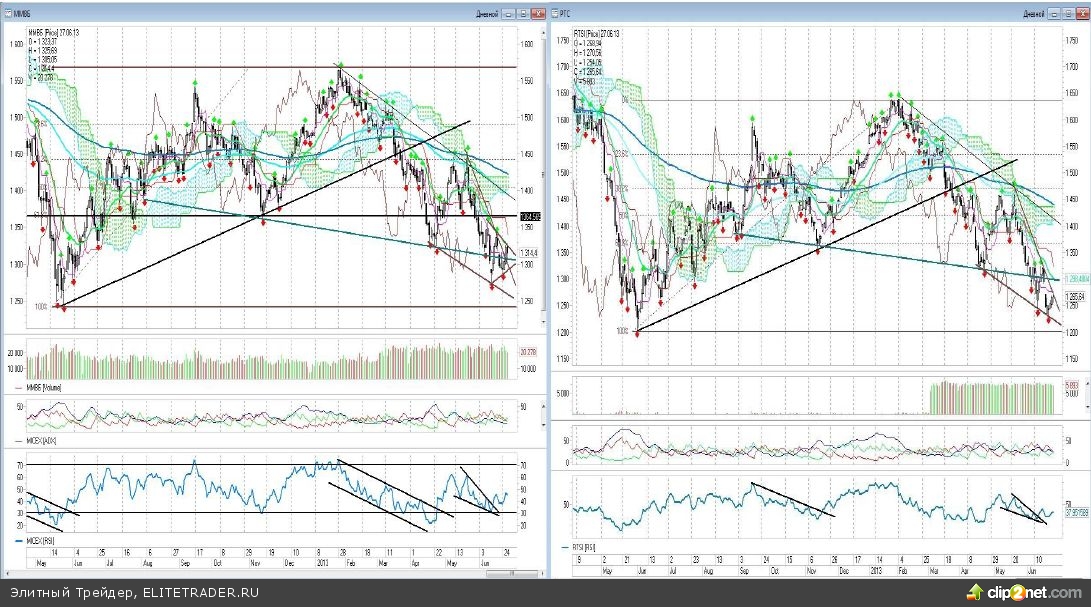
Task: Click the 1 364.50 price level label
Action: 531,216
